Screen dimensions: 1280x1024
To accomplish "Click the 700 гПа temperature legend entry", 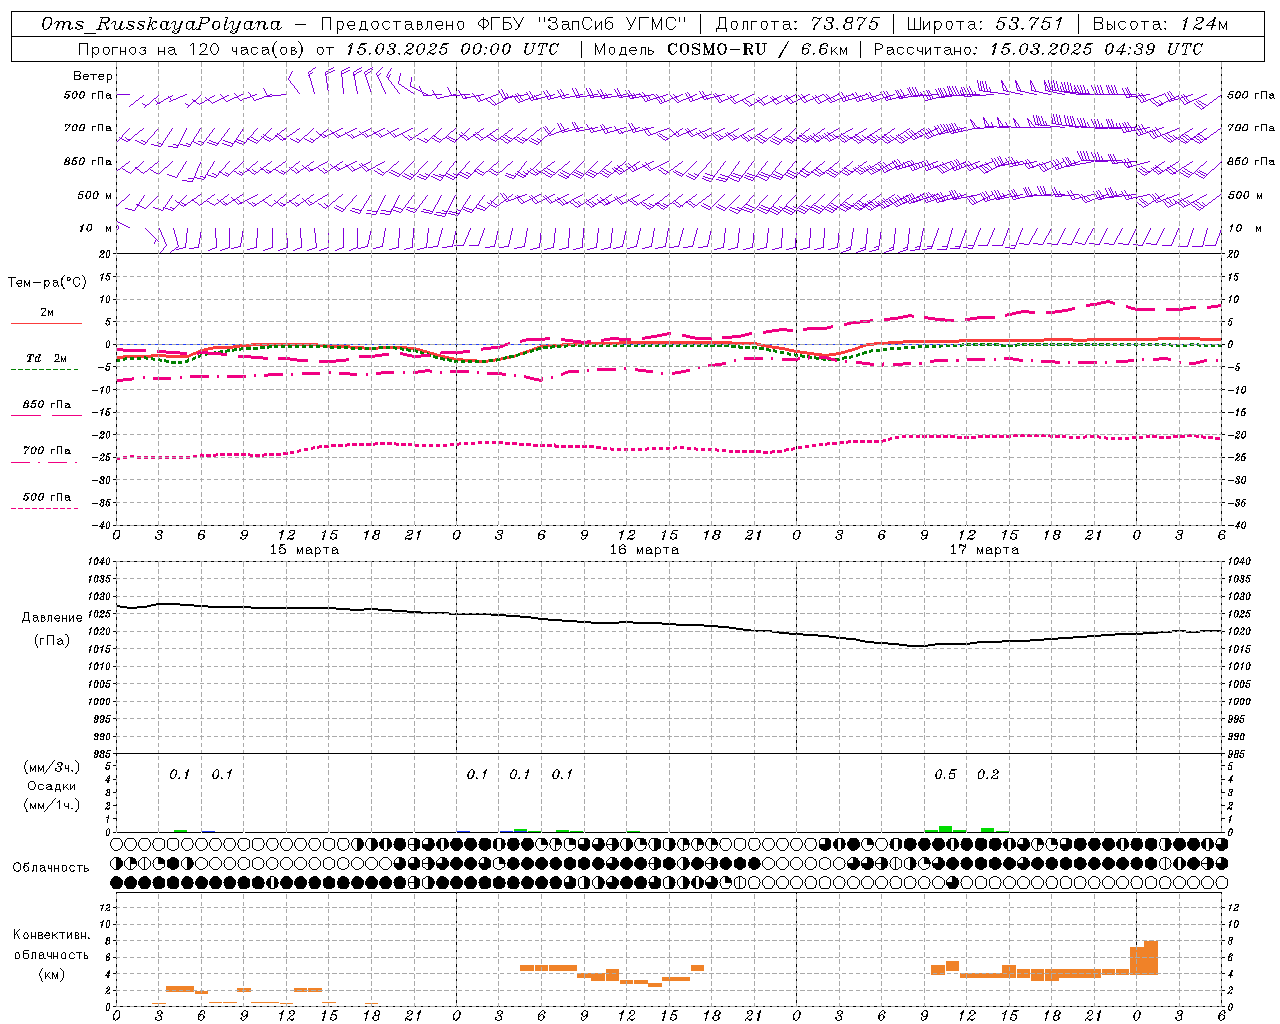I will click(x=47, y=450).
